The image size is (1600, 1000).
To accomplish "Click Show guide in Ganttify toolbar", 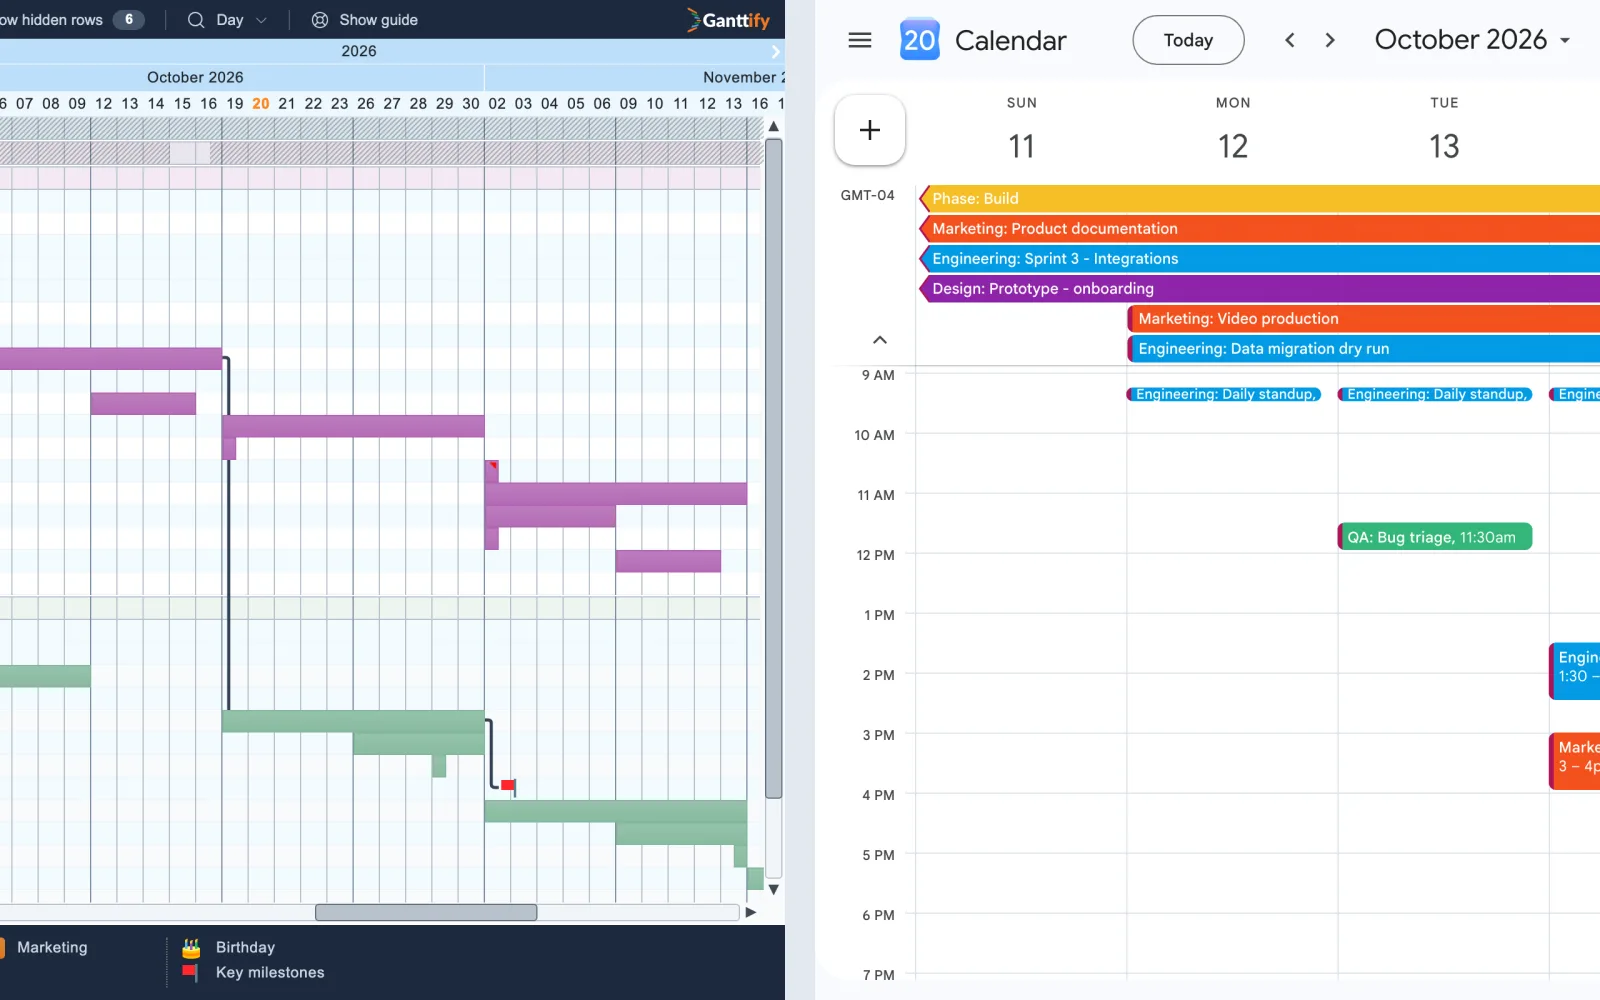I will pos(378,20).
